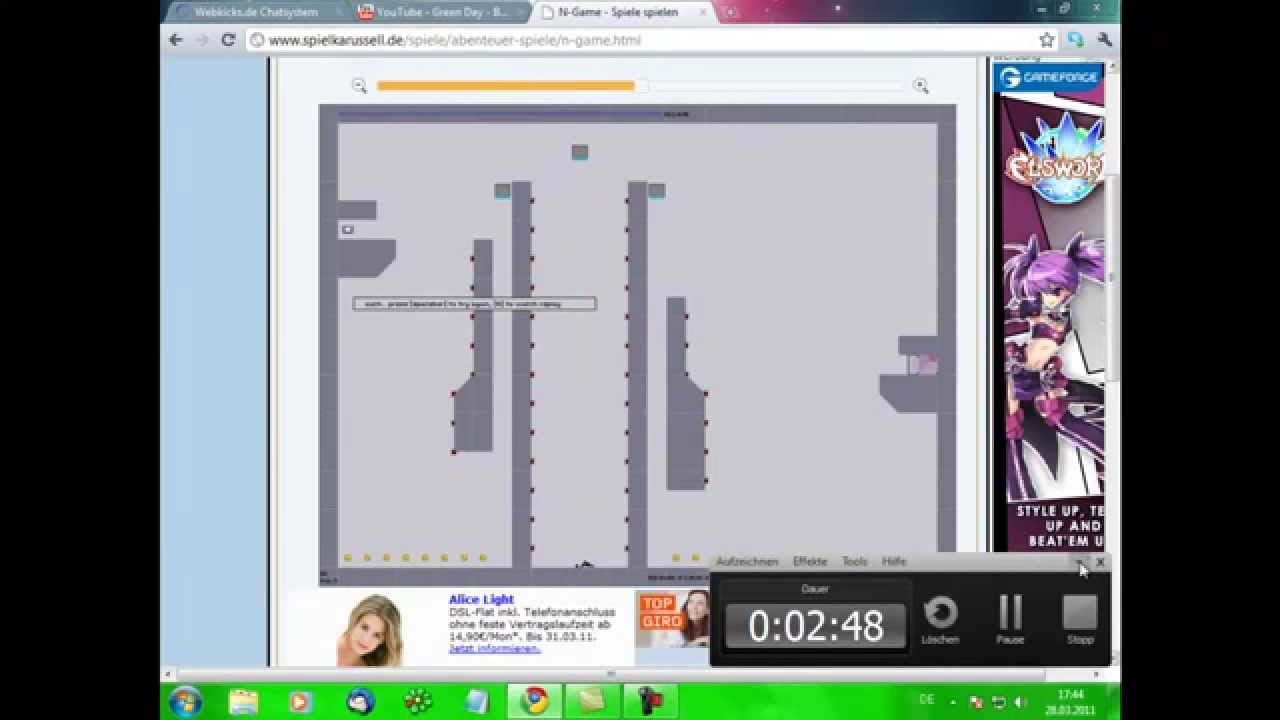
Task: Open the Effekte menu in recorder
Action: pos(810,562)
